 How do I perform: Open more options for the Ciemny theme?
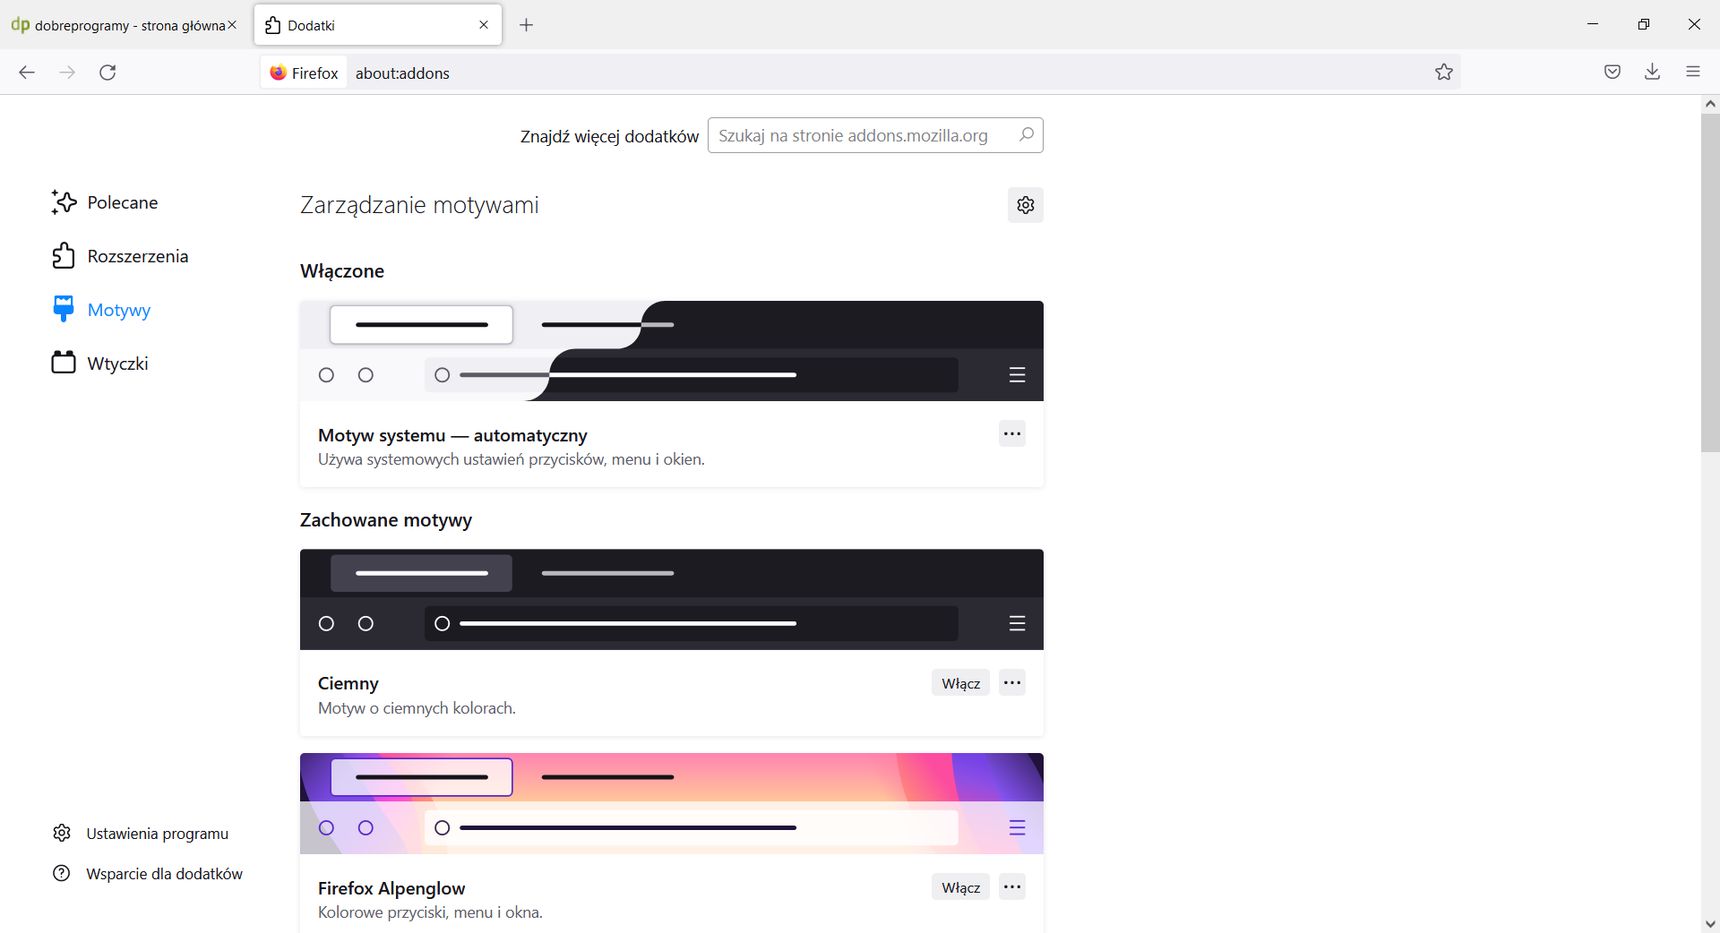pyautogui.click(x=1012, y=683)
